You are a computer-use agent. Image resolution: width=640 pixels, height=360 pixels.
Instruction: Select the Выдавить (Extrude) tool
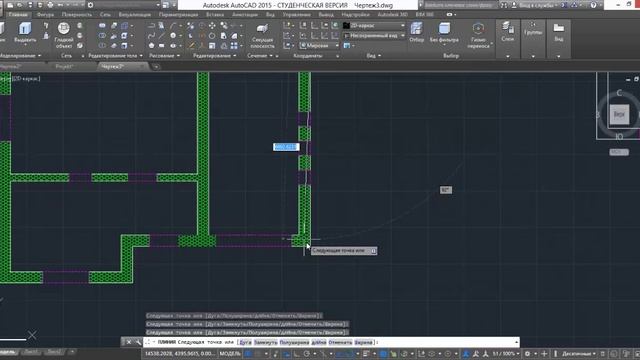(25, 32)
